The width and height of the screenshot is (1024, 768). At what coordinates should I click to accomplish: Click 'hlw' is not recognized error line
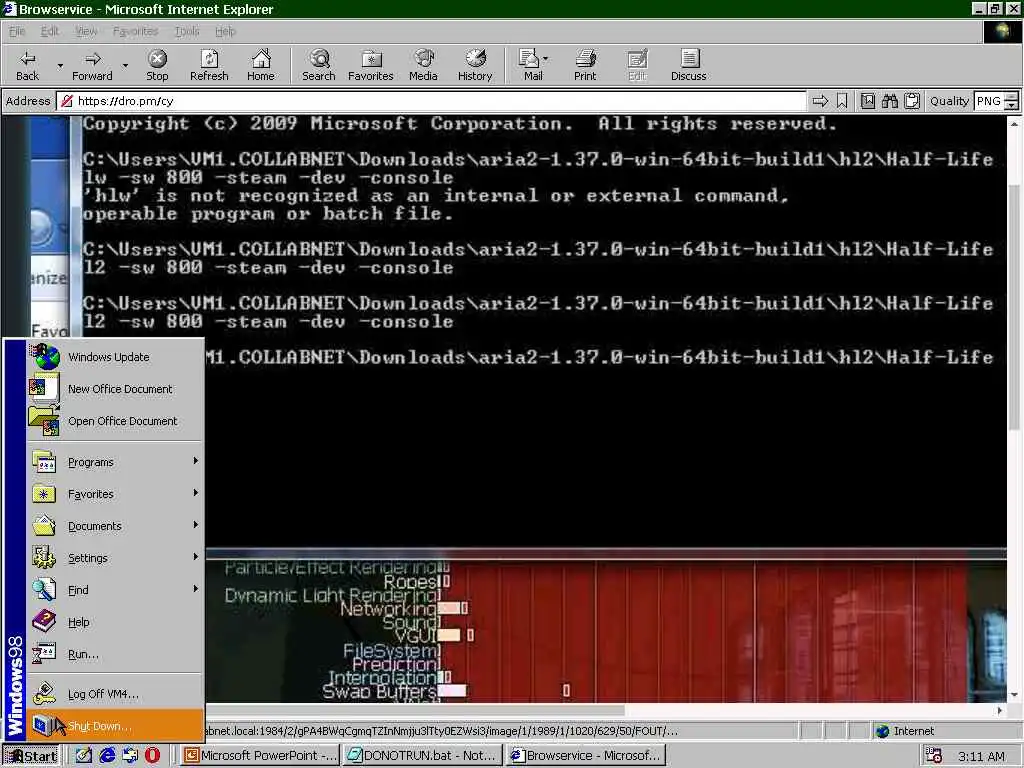[435, 195]
